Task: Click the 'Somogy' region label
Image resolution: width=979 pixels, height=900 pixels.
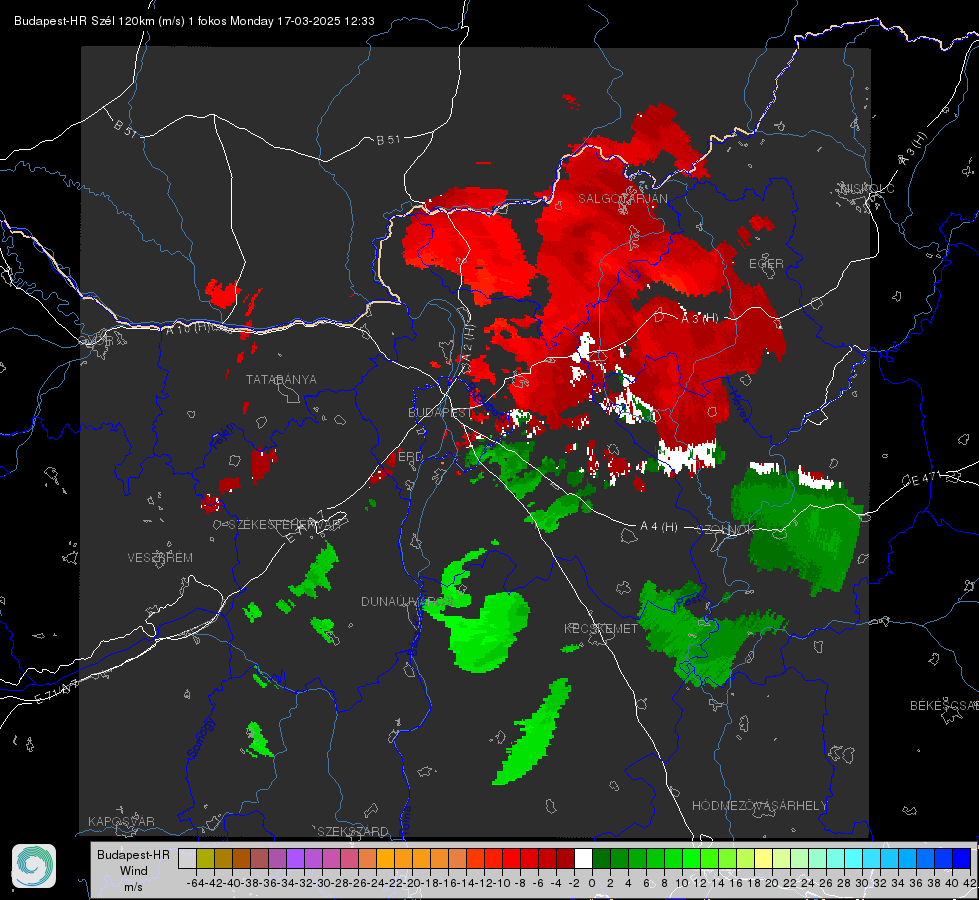Action: click(200, 738)
